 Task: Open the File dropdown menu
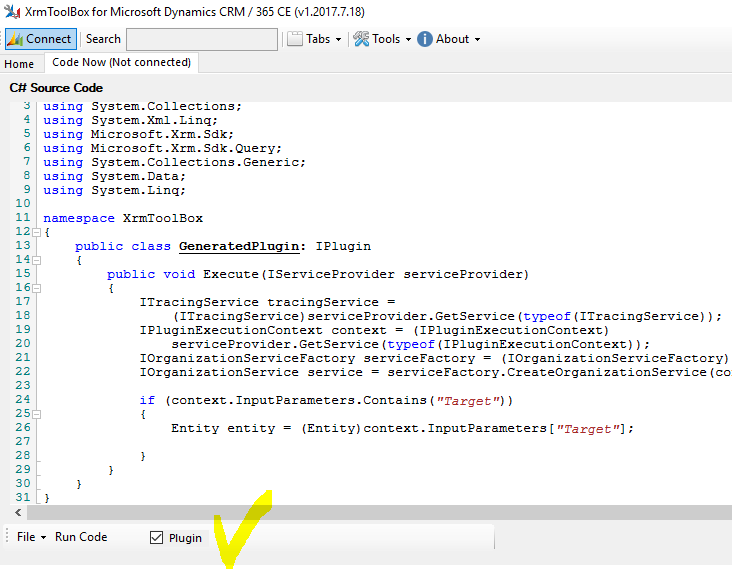point(31,537)
